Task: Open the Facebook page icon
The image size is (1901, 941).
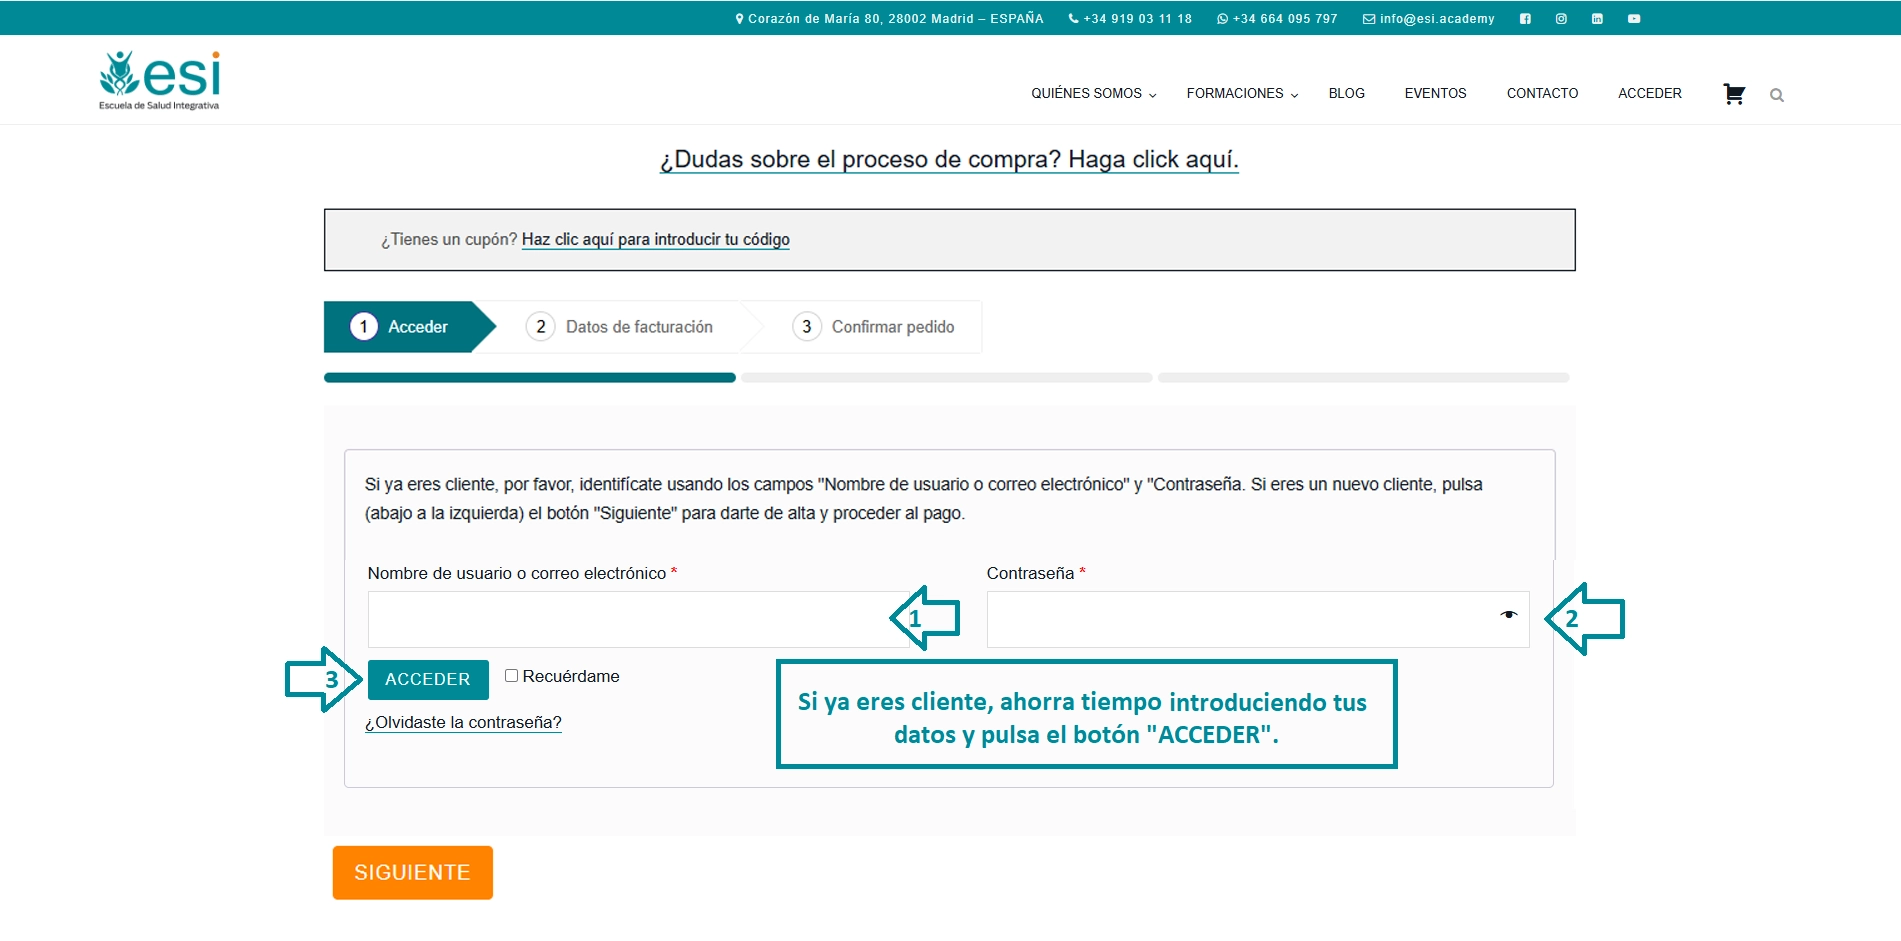Action: click(1525, 19)
